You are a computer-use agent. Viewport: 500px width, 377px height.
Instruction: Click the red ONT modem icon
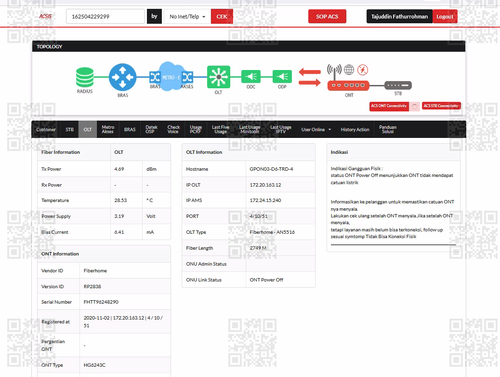[348, 86]
